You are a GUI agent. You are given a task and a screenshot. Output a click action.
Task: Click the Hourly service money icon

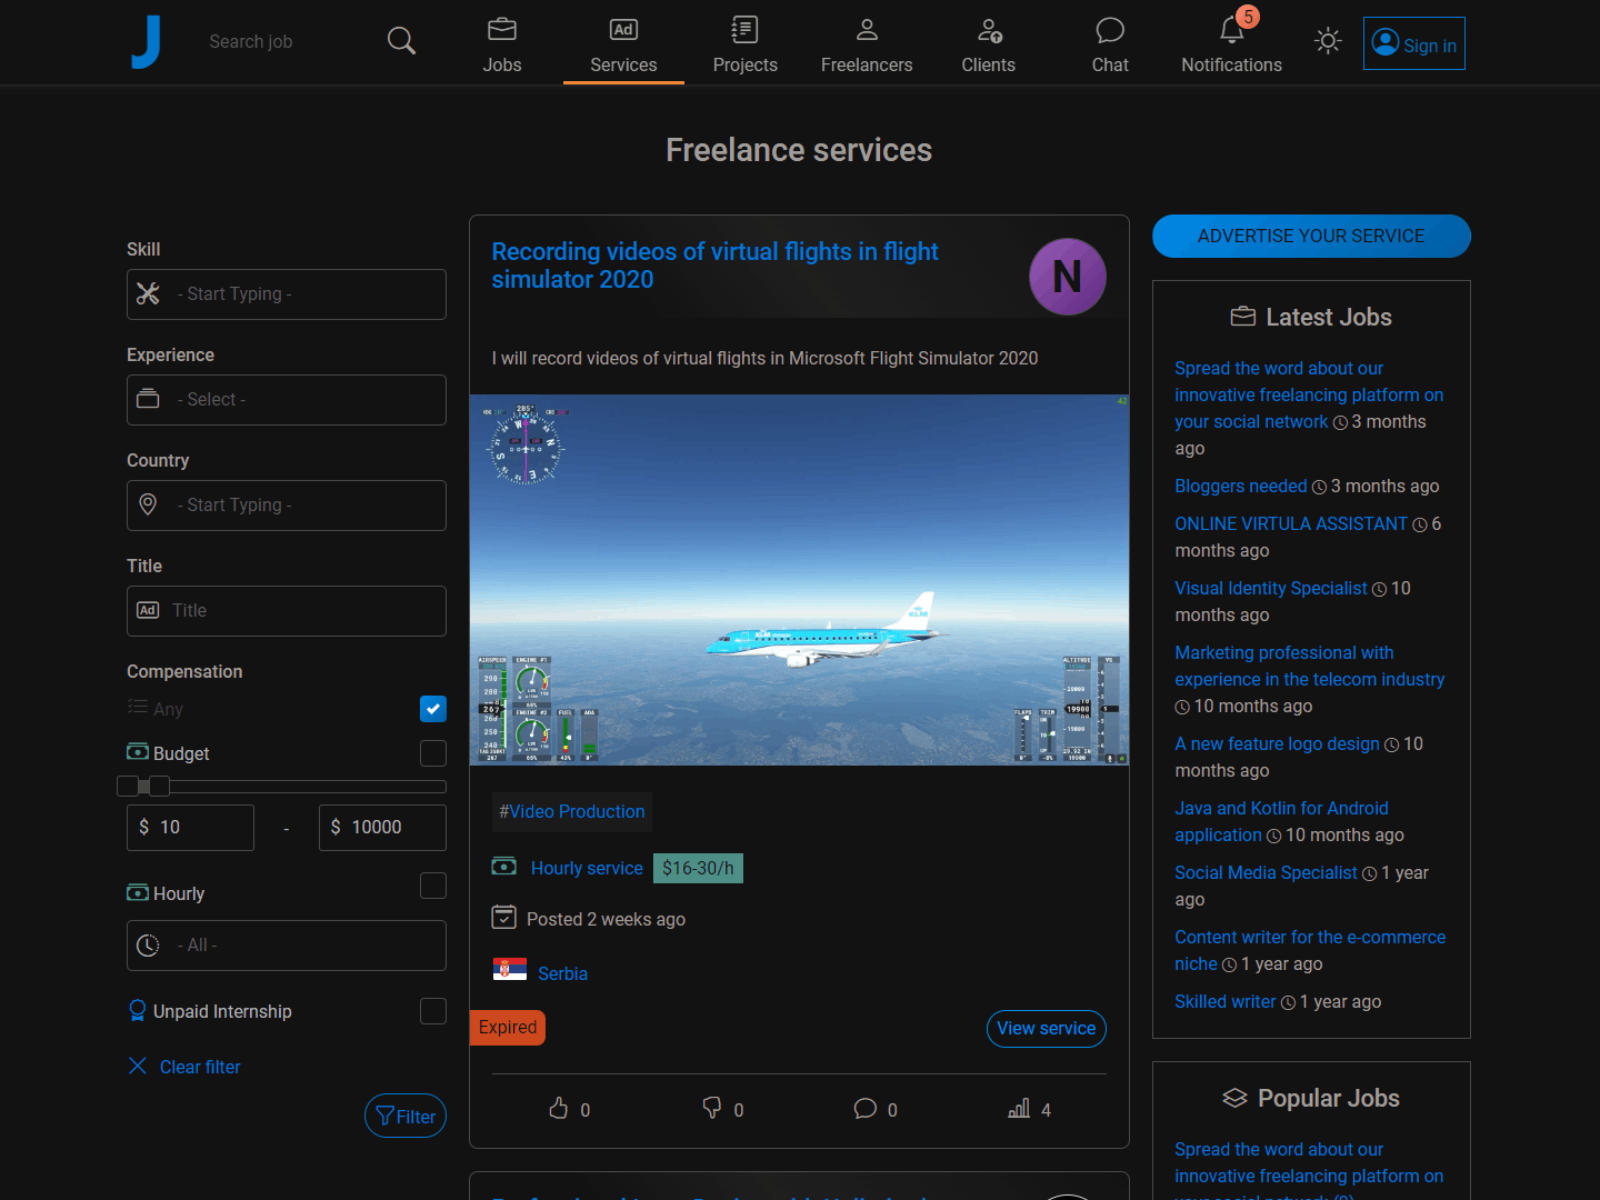coord(504,866)
